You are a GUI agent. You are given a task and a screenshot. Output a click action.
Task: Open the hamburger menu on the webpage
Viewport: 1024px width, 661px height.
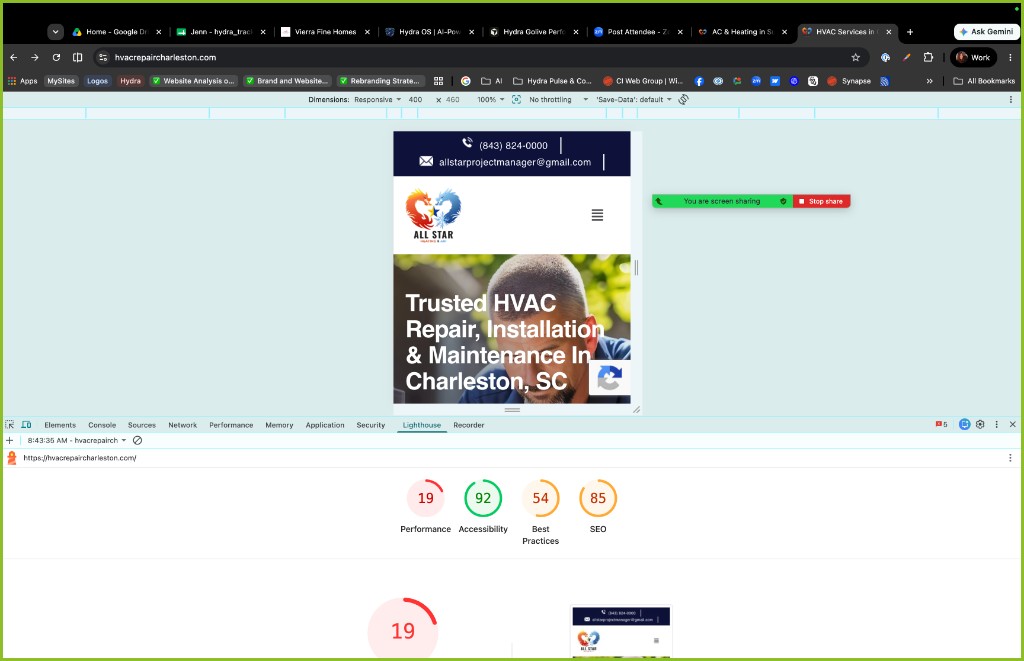tap(597, 215)
